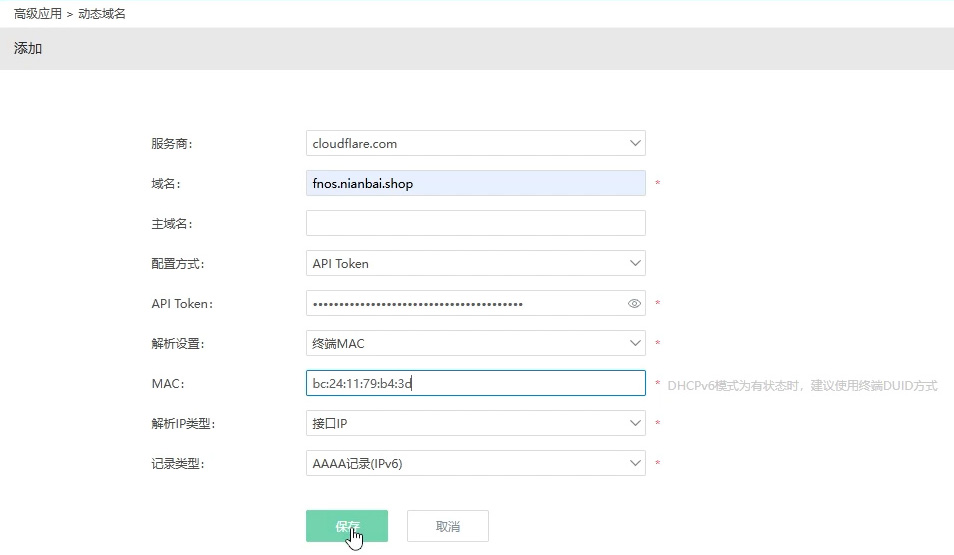Image resolution: width=954 pixels, height=555 pixels.
Task: Open the 解析设置 dropdown showing 终端MAC
Action: click(475, 343)
